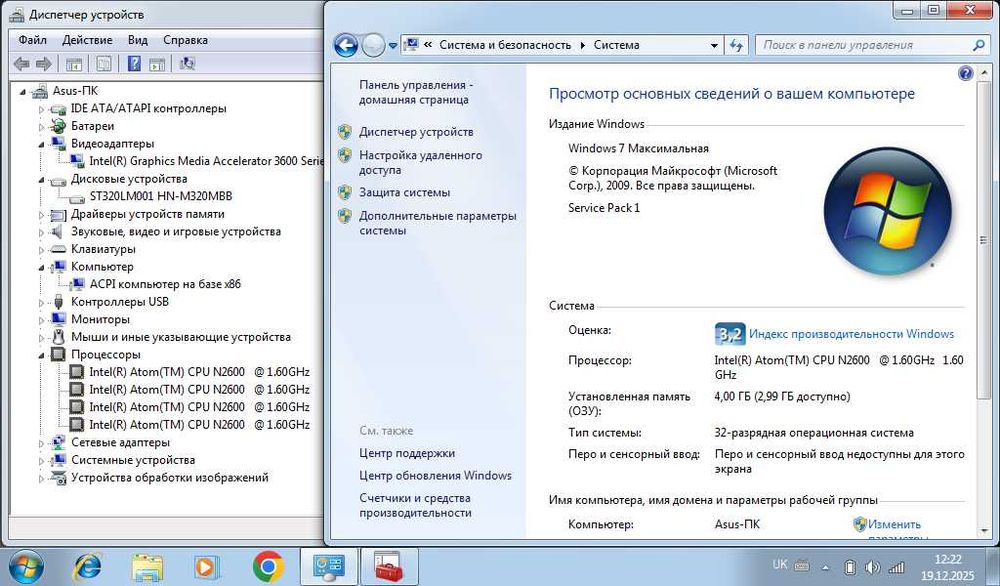Click Панель управления домашняя страница link
Screen dimensions: 1000x586
(416, 92)
